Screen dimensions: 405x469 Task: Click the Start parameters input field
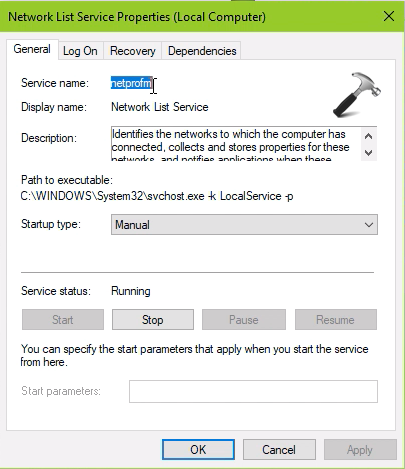[253, 391]
